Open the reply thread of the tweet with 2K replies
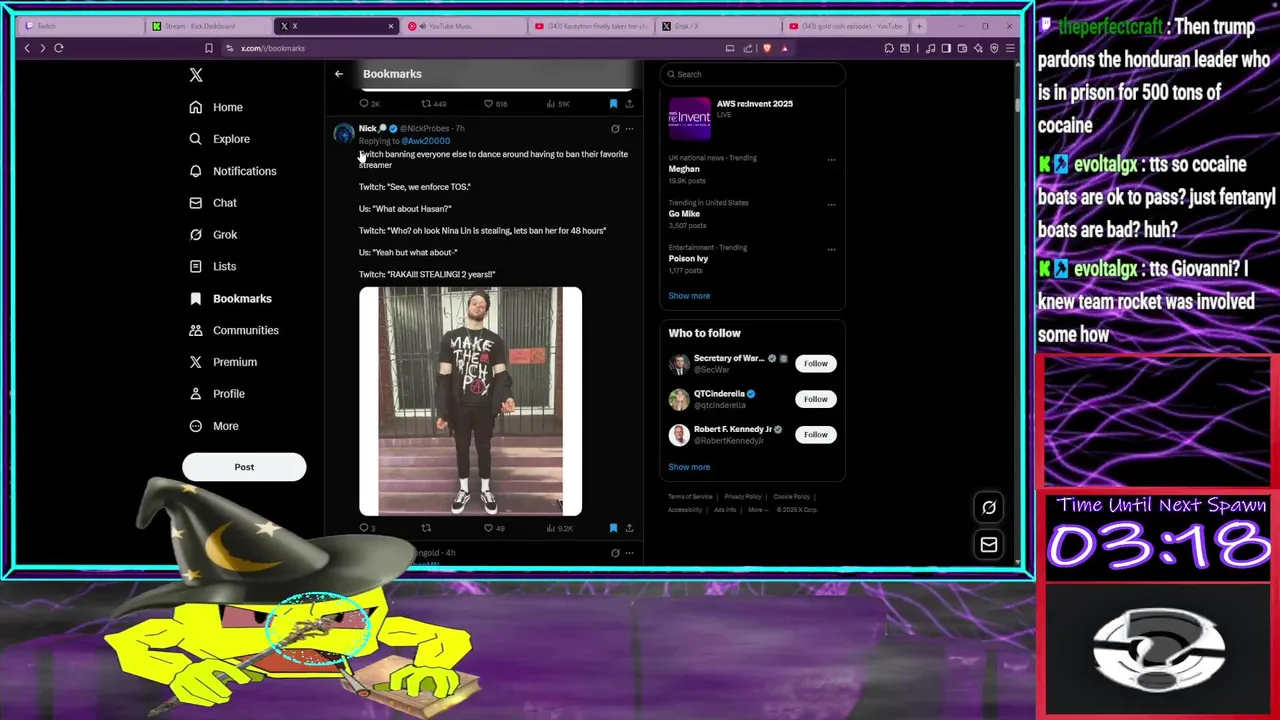Viewport: 1280px width, 720px height. (x=369, y=104)
